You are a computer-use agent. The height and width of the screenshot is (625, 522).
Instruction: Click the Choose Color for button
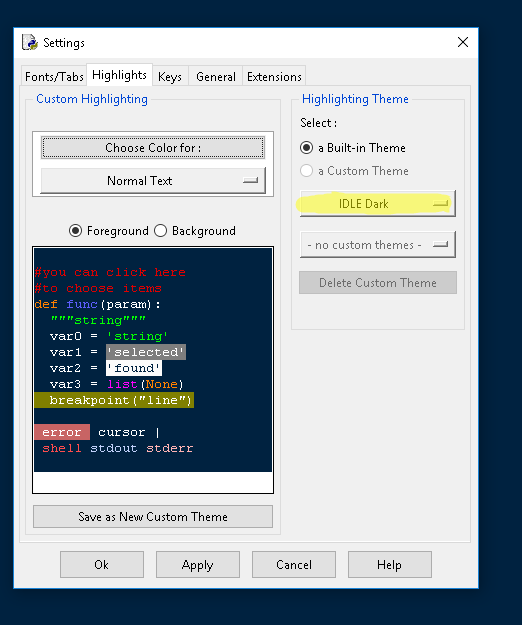point(153,148)
